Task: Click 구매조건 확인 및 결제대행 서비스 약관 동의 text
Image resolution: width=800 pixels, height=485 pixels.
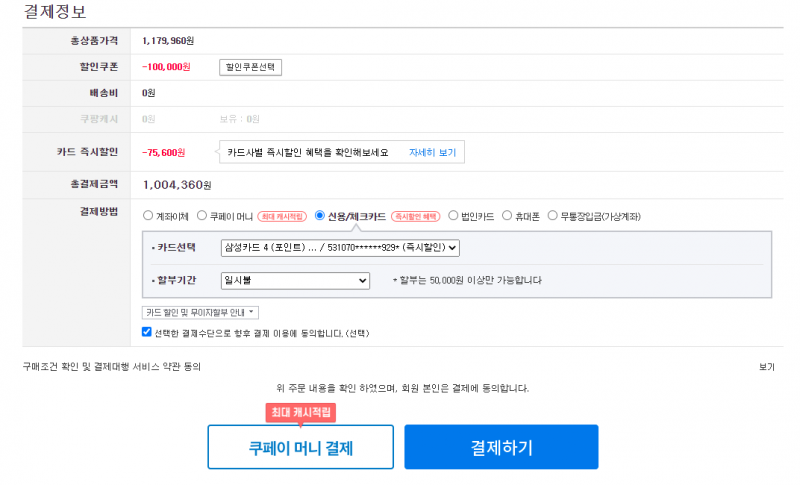Action: coord(112,367)
